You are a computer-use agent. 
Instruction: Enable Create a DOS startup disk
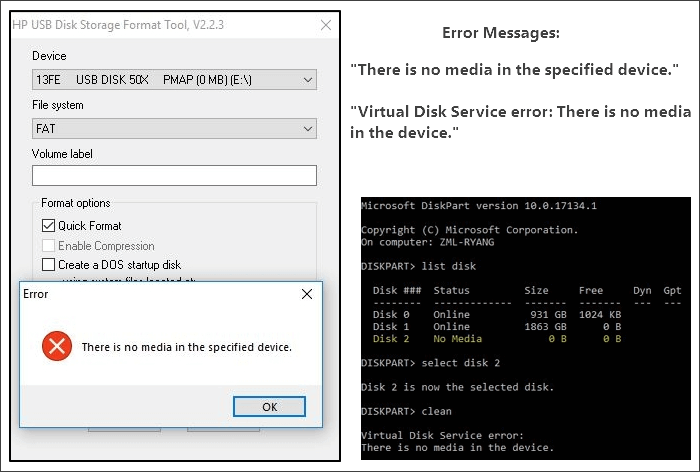pyautogui.click(x=49, y=265)
